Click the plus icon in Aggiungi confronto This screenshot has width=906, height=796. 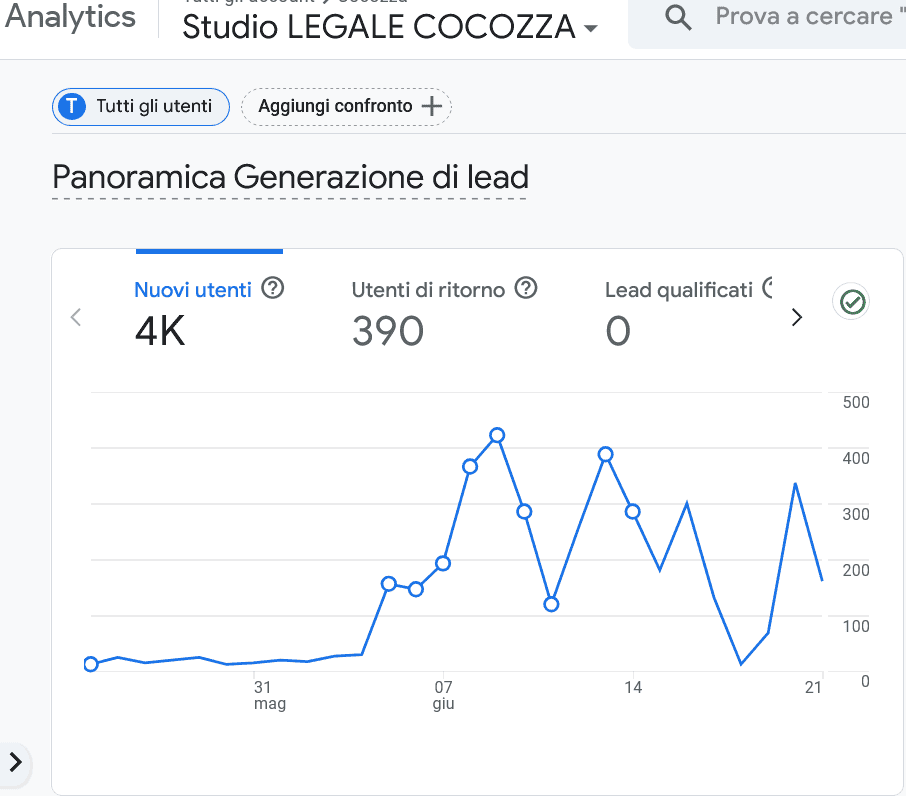tap(432, 106)
